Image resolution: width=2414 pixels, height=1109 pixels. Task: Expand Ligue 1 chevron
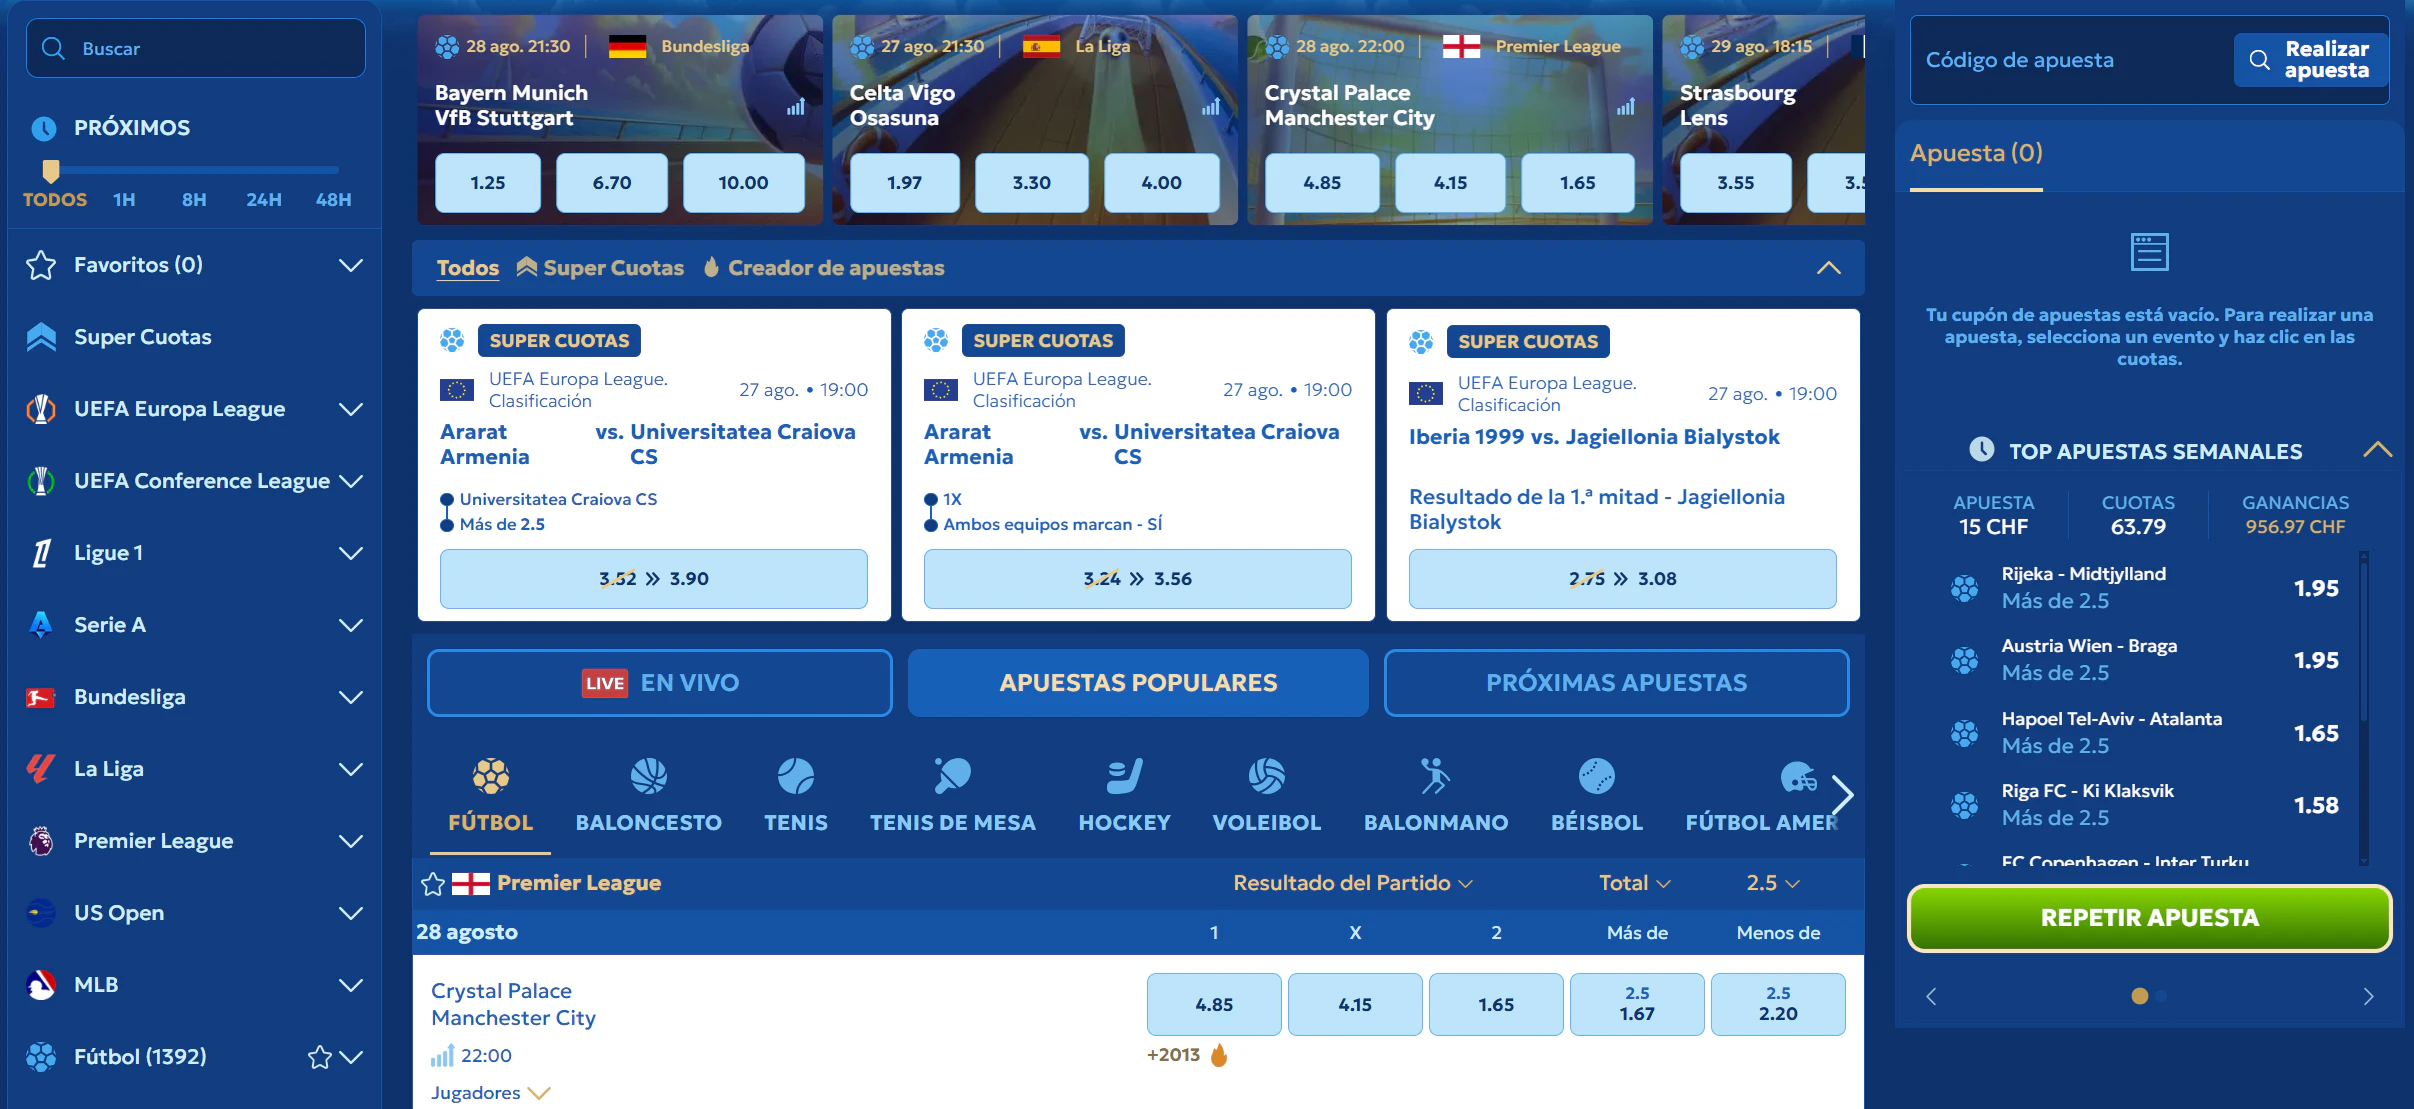[351, 553]
